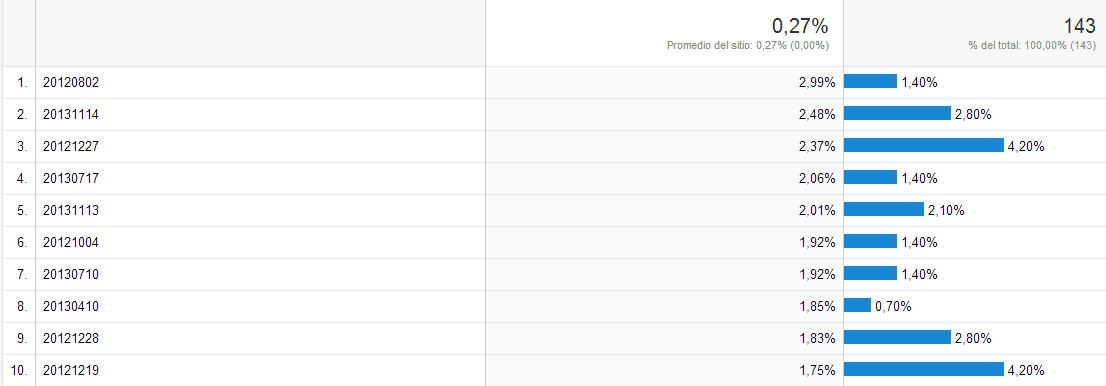
Task: Select the 0,27% average summary figure
Action: (x=800, y=26)
